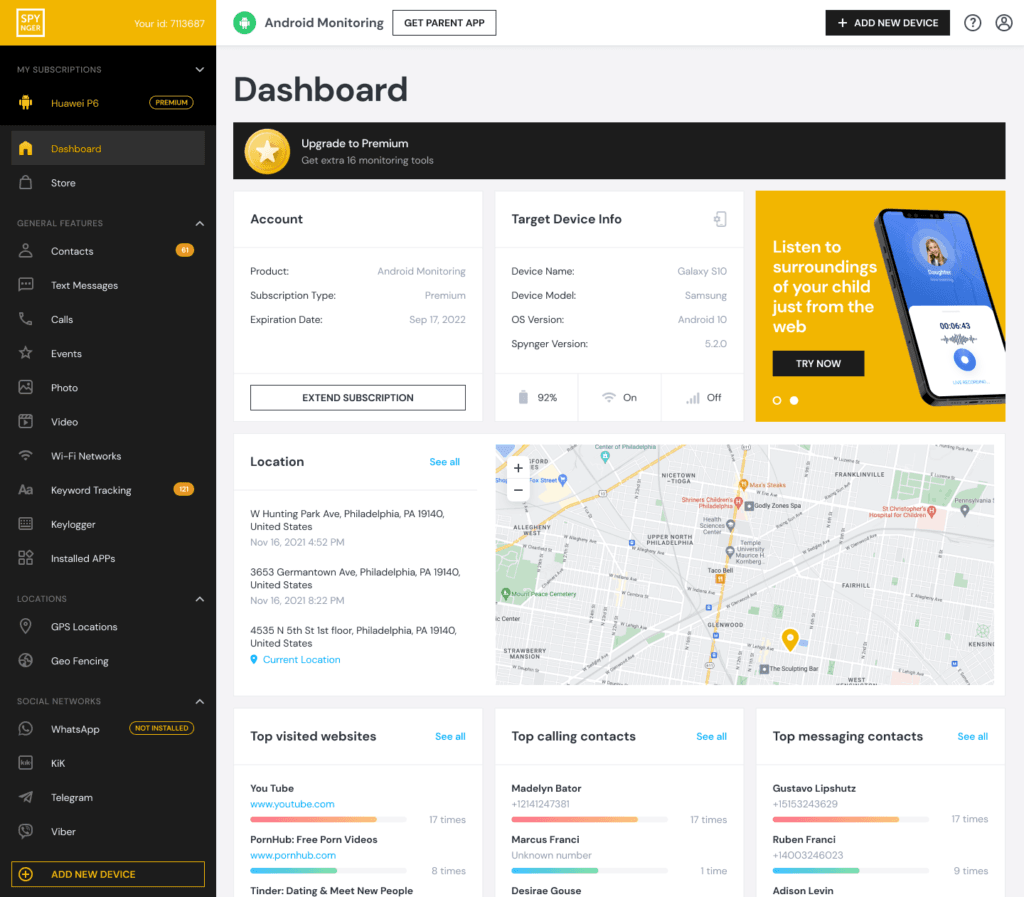Collapse the GENERAL FEATURES section

point(197,223)
